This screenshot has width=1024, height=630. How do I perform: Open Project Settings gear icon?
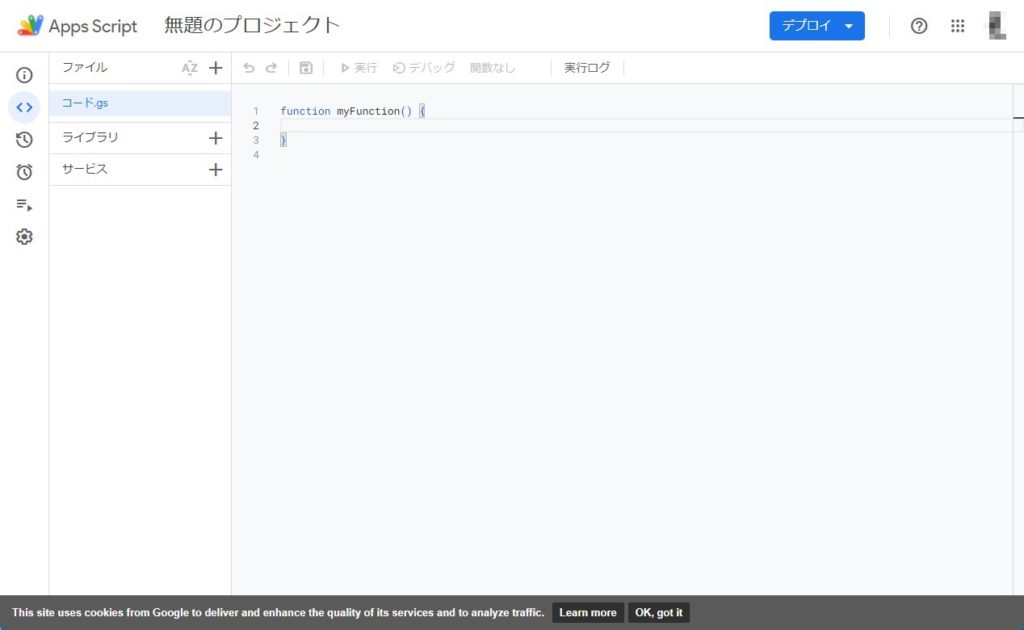(24, 237)
